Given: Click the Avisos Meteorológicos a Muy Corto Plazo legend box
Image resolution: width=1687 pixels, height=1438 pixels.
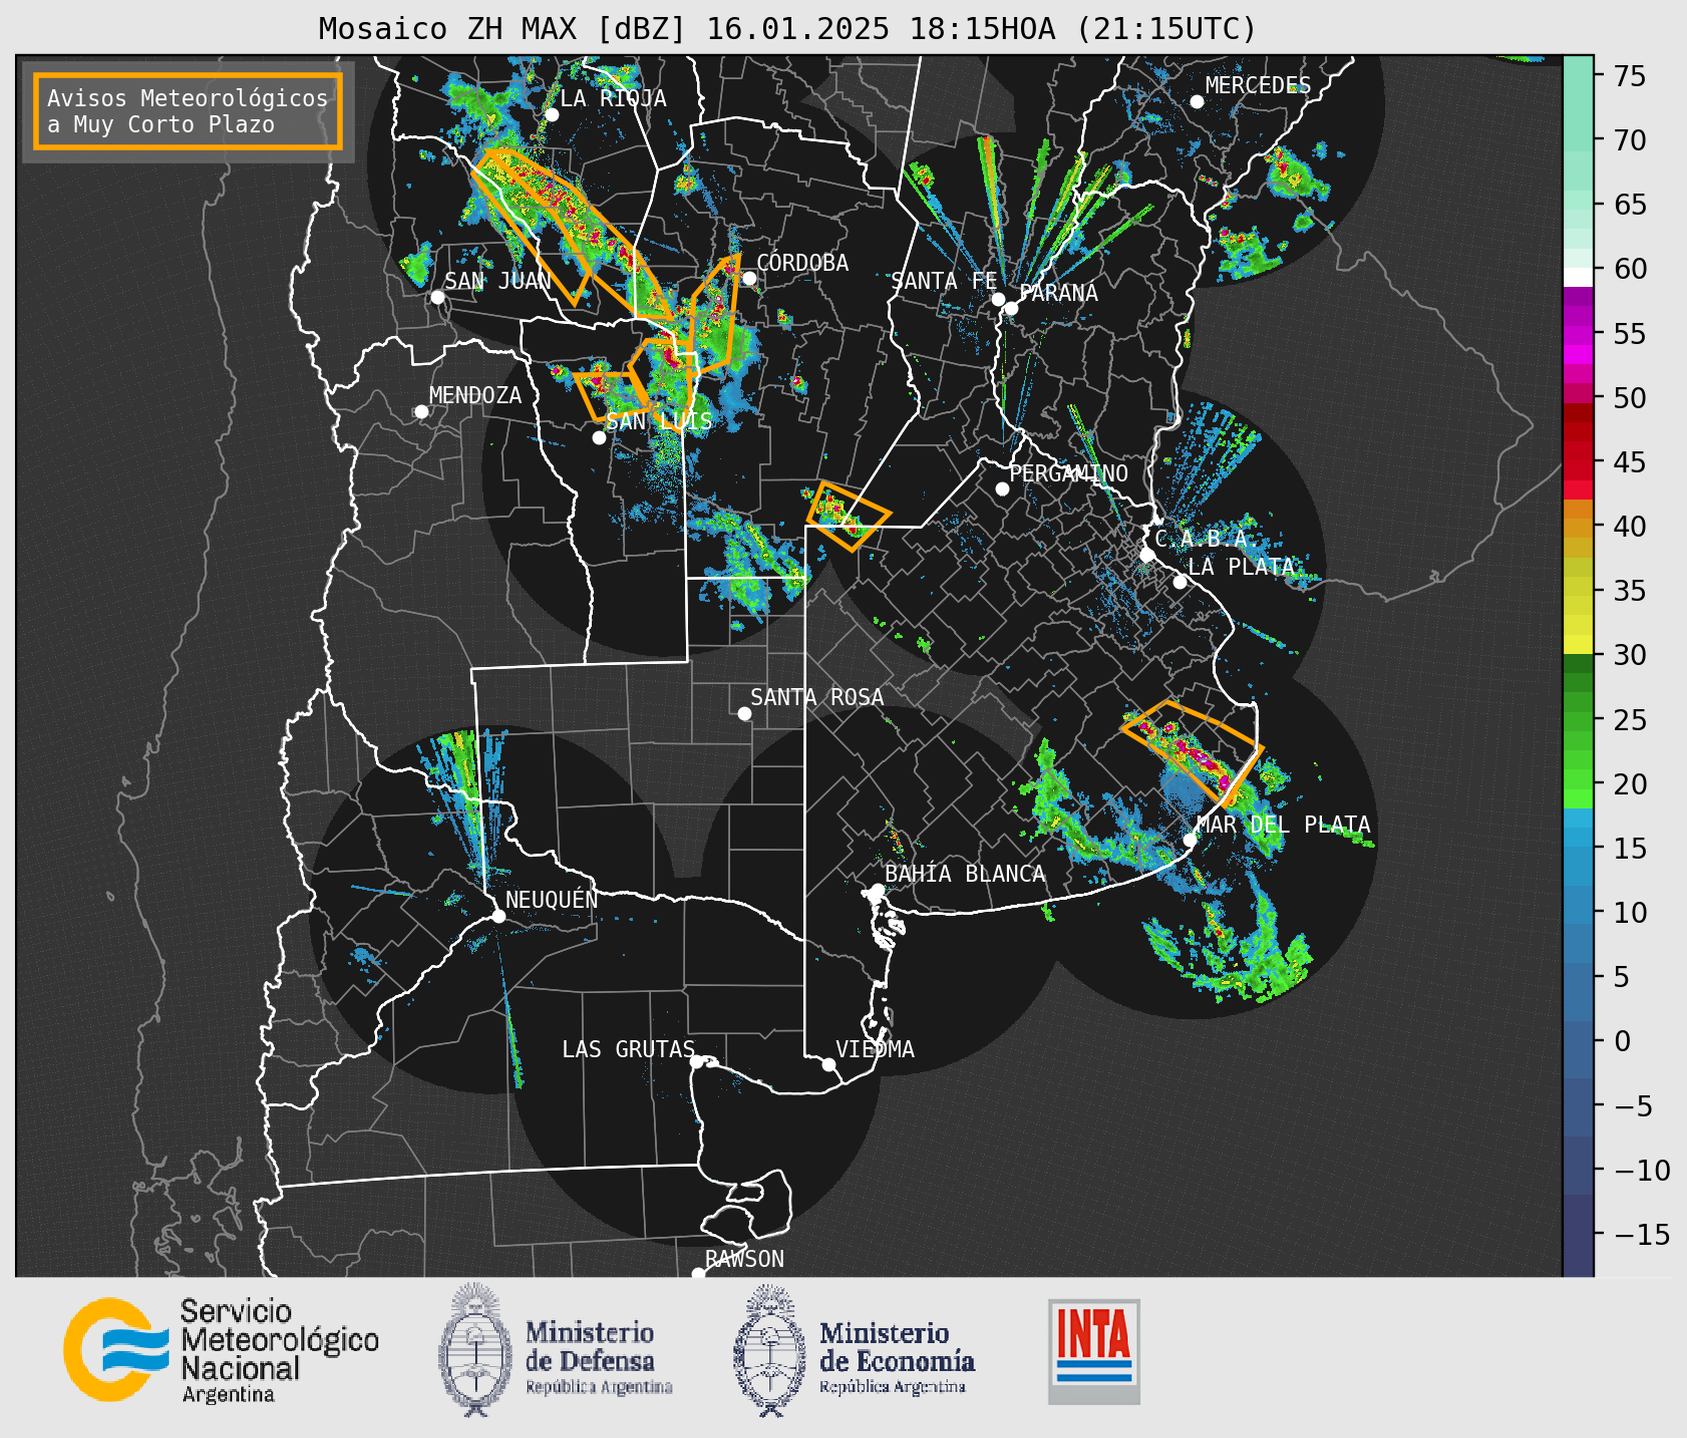Looking at the screenshot, I should (188, 111).
